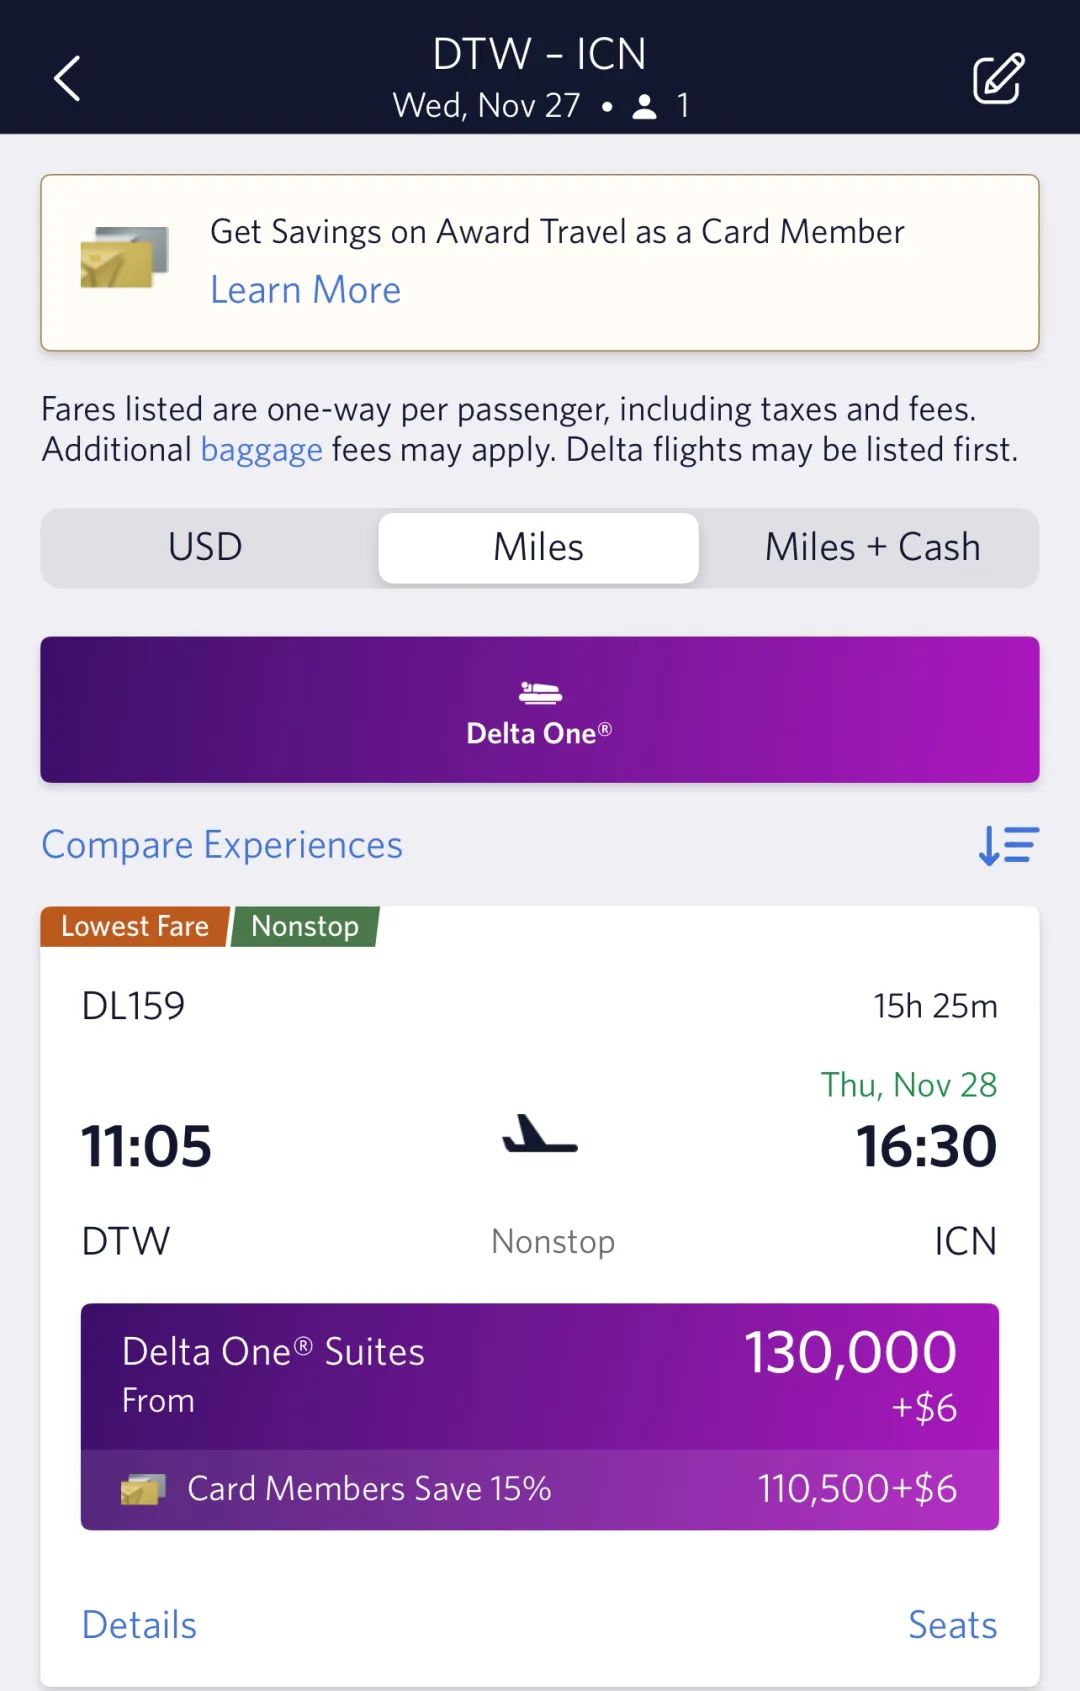Tap the airplane icon on flight DL159
Screen dimensions: 1080x1691
point(540,1134)
